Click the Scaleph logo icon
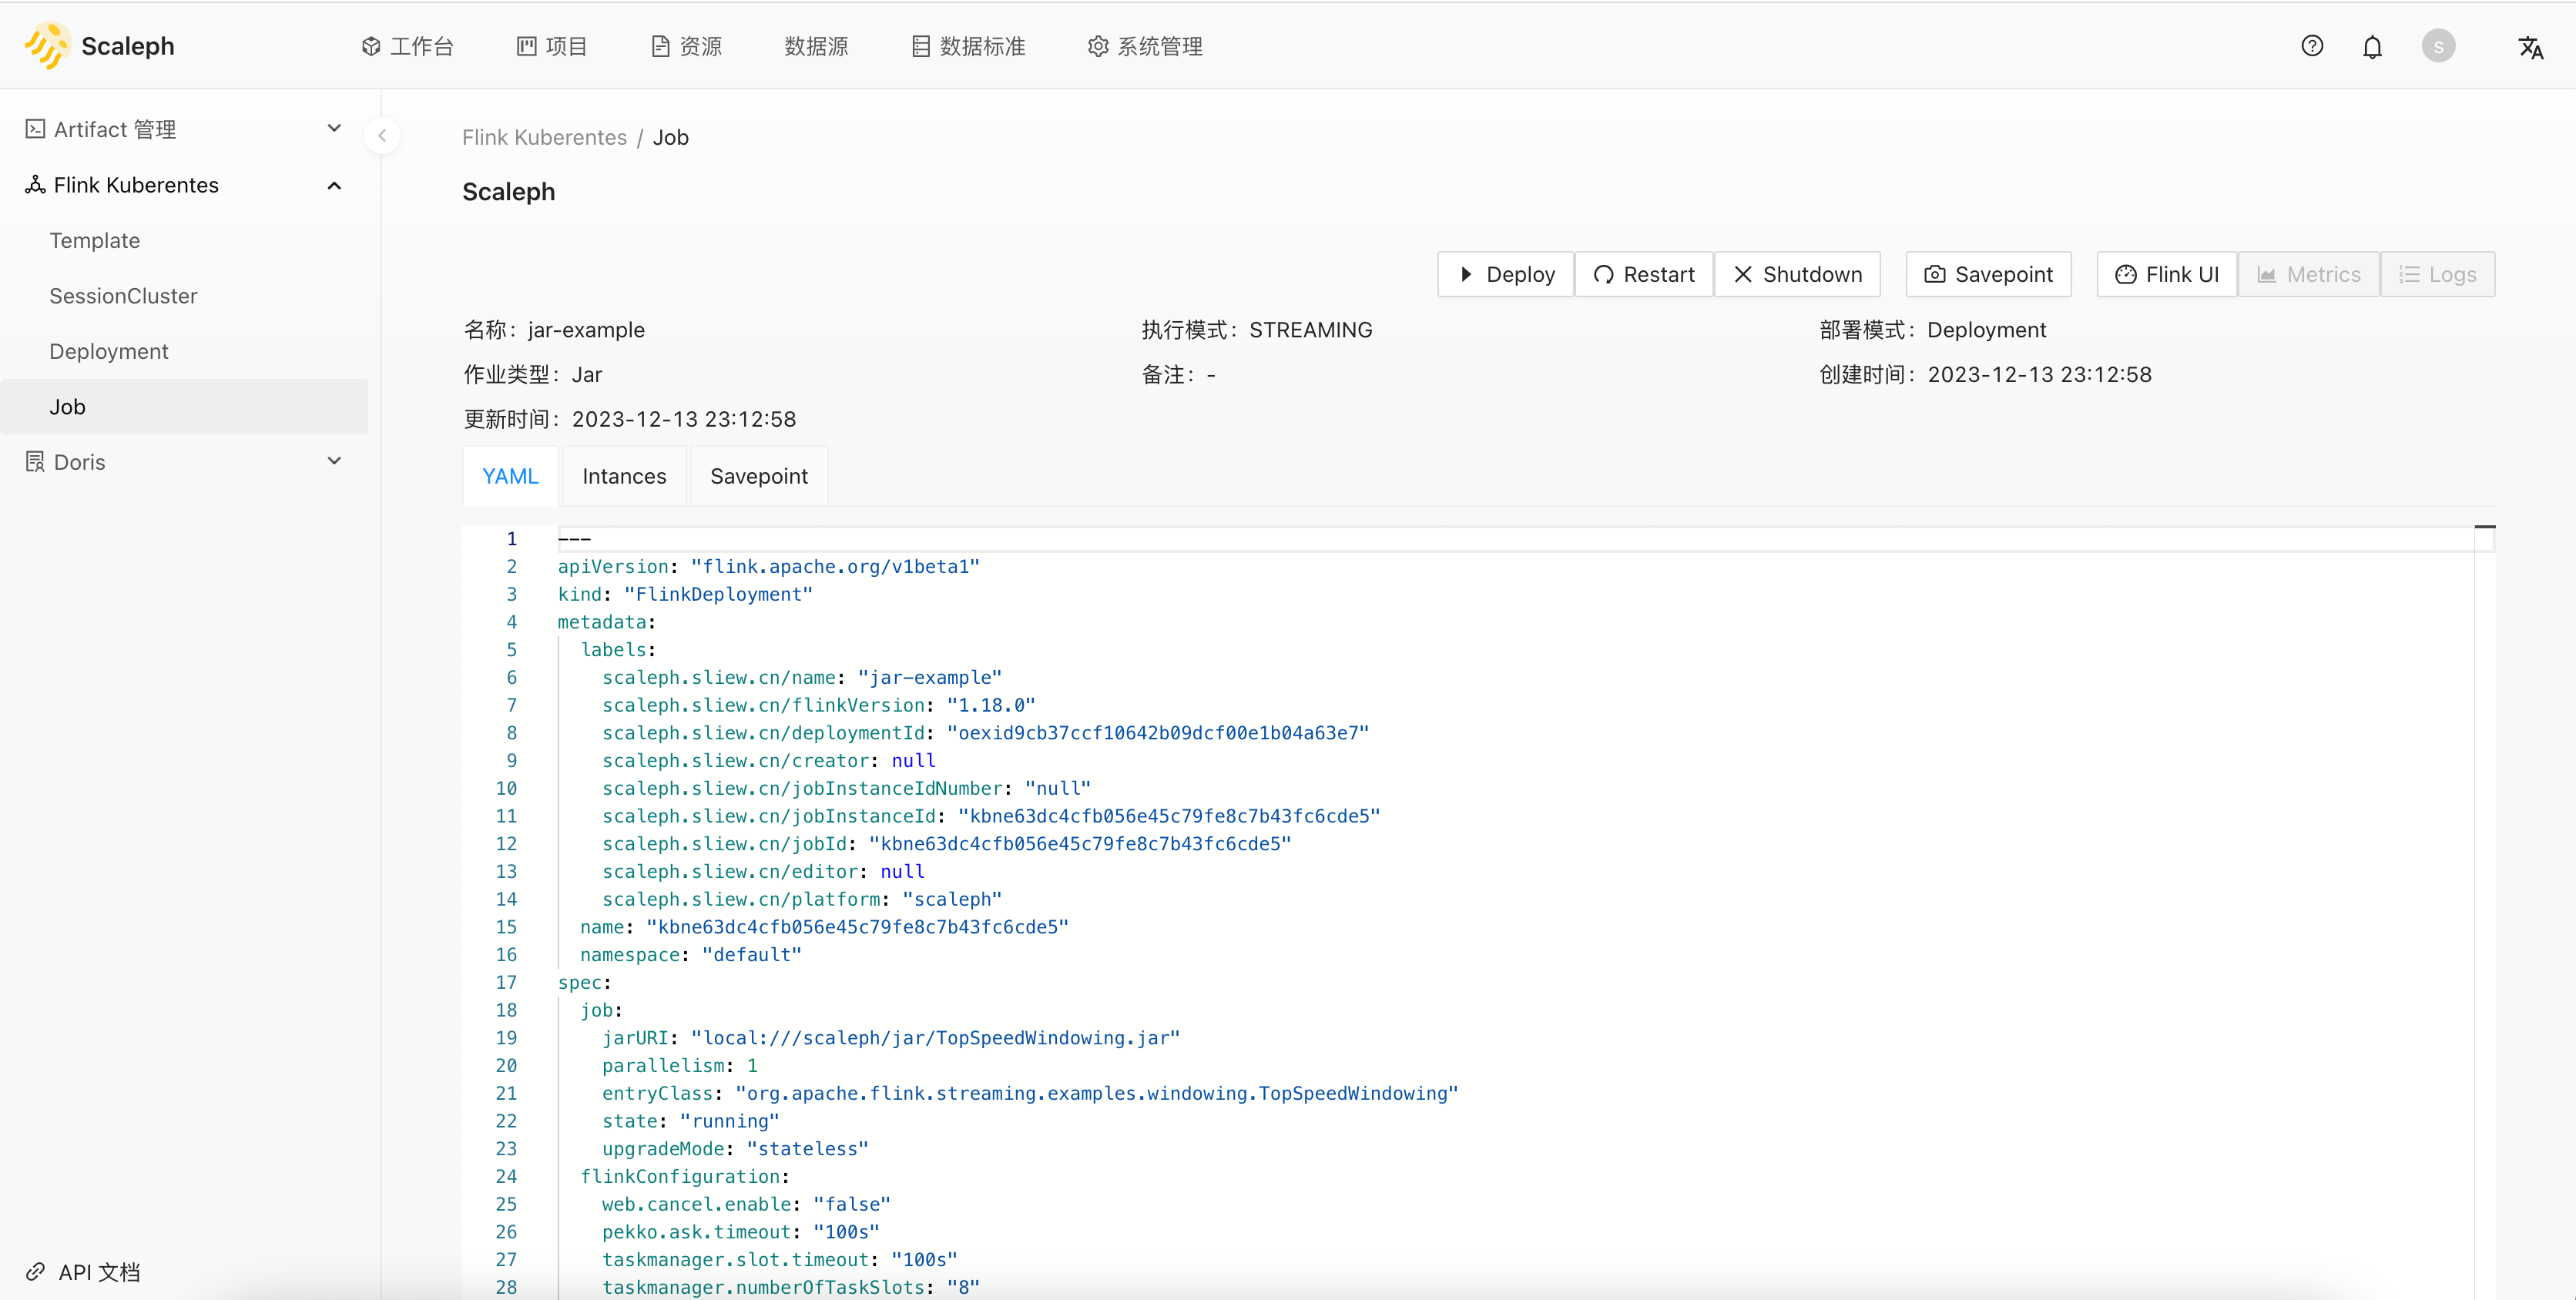This screenshot has height=1300, width=2576. tap(46, 46)
